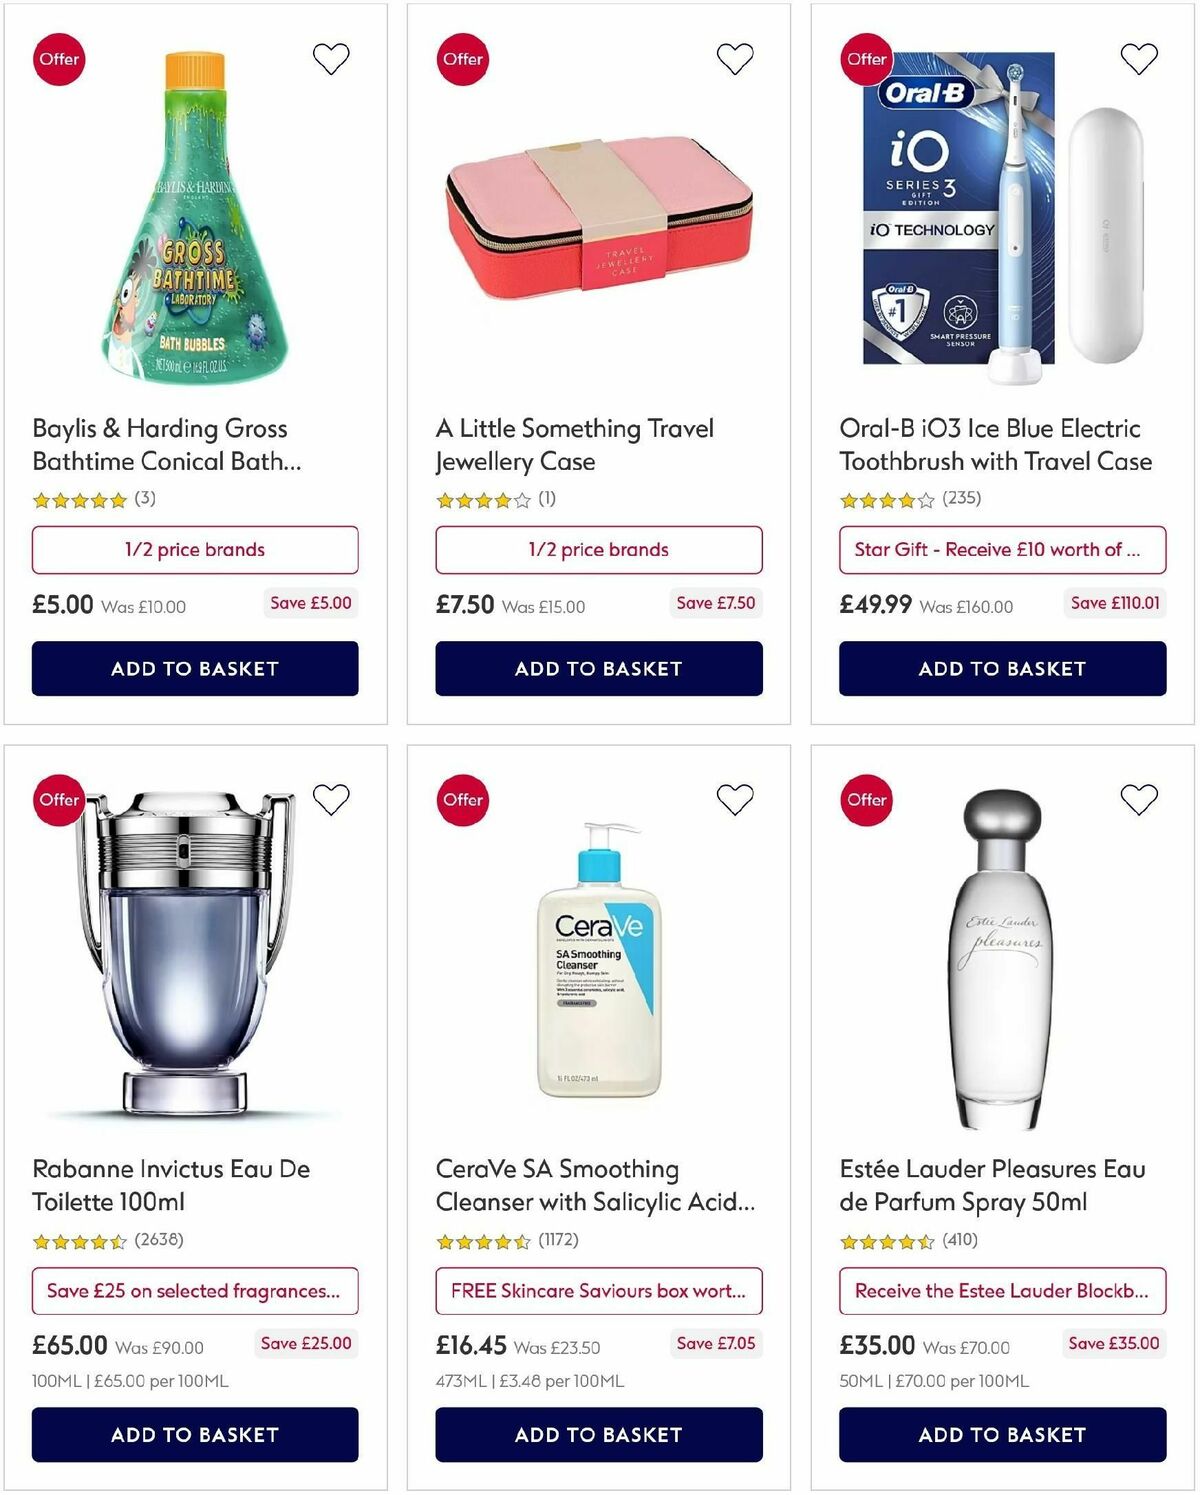Open the 'FREE Skincare Saviours box' offer

[x=599, y=1291]
